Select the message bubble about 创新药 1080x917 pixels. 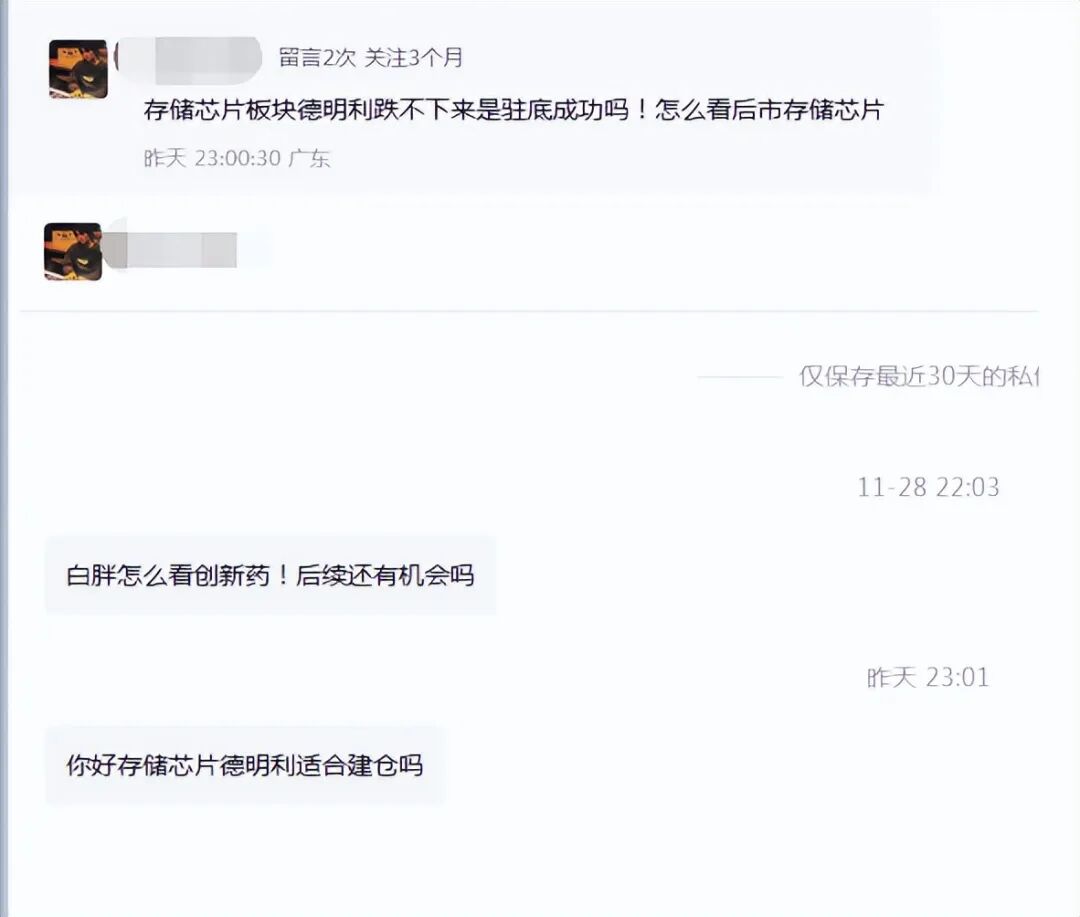pos(271,575)
